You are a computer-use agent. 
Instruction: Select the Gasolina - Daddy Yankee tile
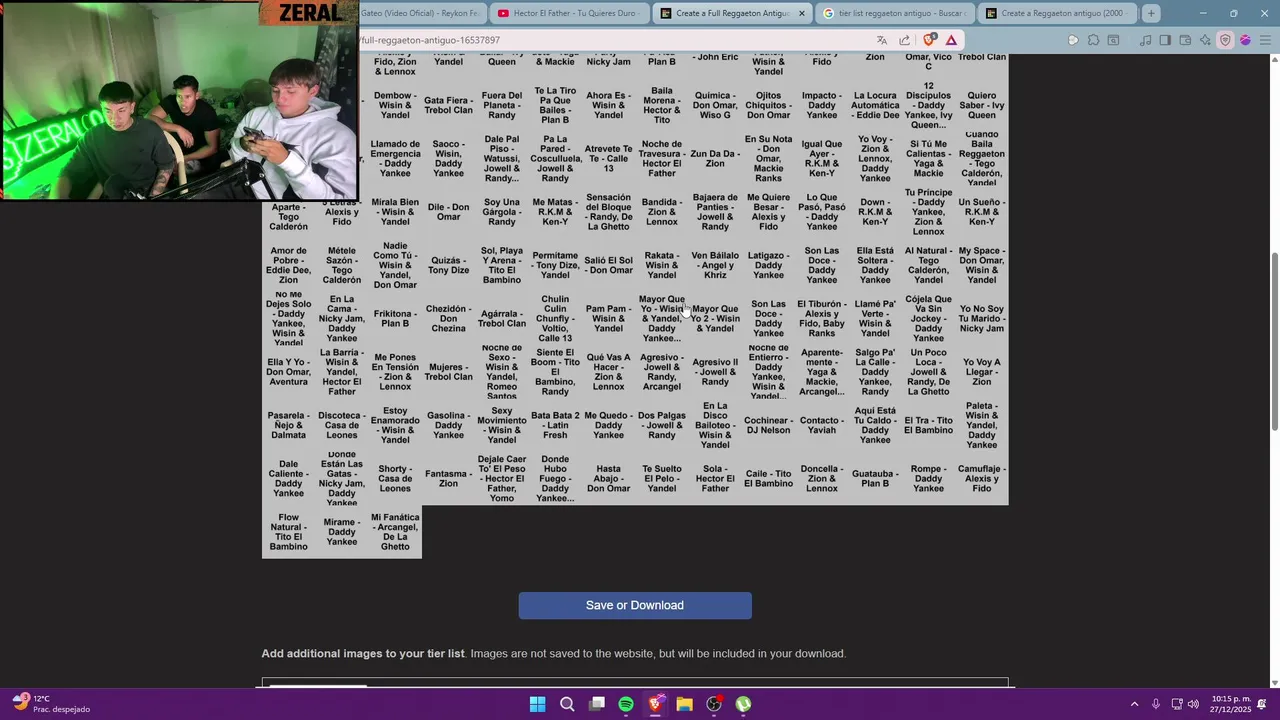[x=448, y=425]
